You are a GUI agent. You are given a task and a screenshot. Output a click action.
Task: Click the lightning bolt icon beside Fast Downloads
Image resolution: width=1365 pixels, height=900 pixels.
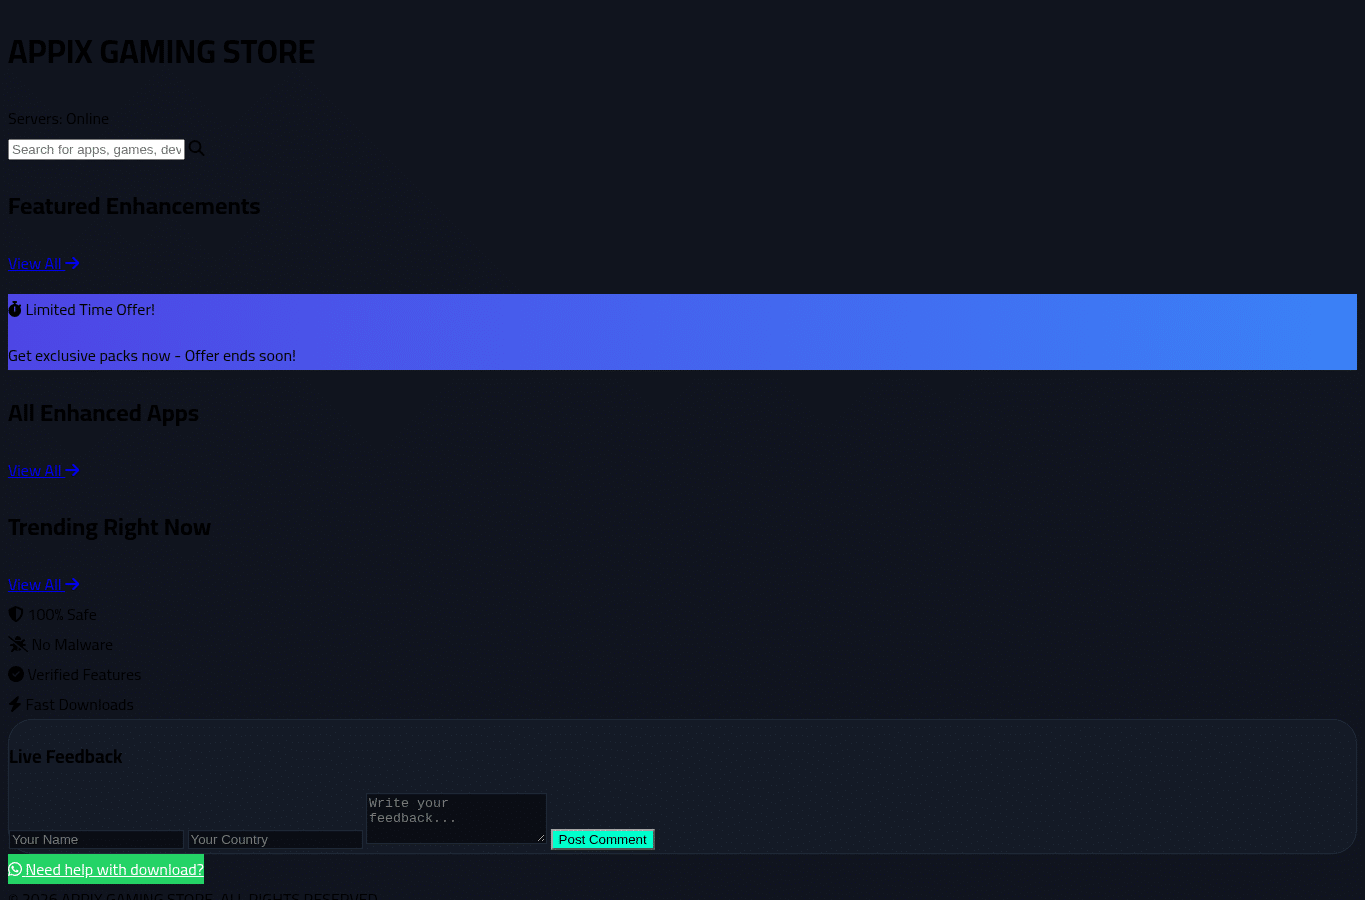(x=15, y=704)
